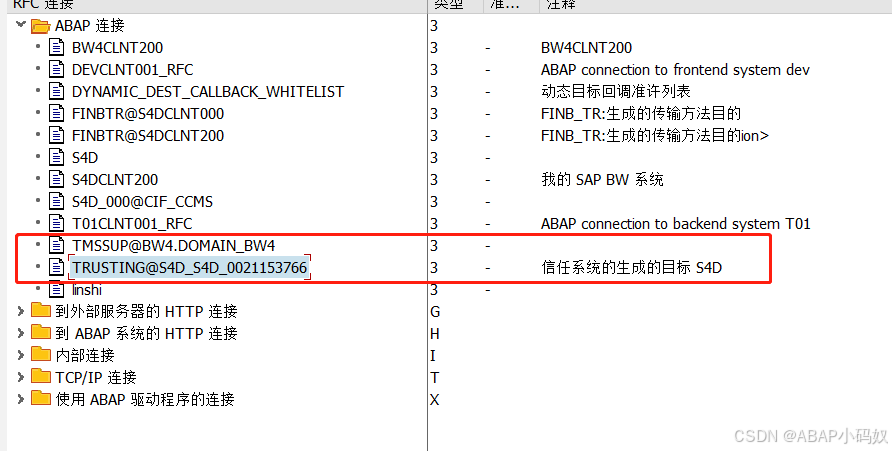This screenshot has height=451, width=892.
Task: Select the TMSSUP@BW4.DOMAIN_BW4 destination
Action: point(174,246)
